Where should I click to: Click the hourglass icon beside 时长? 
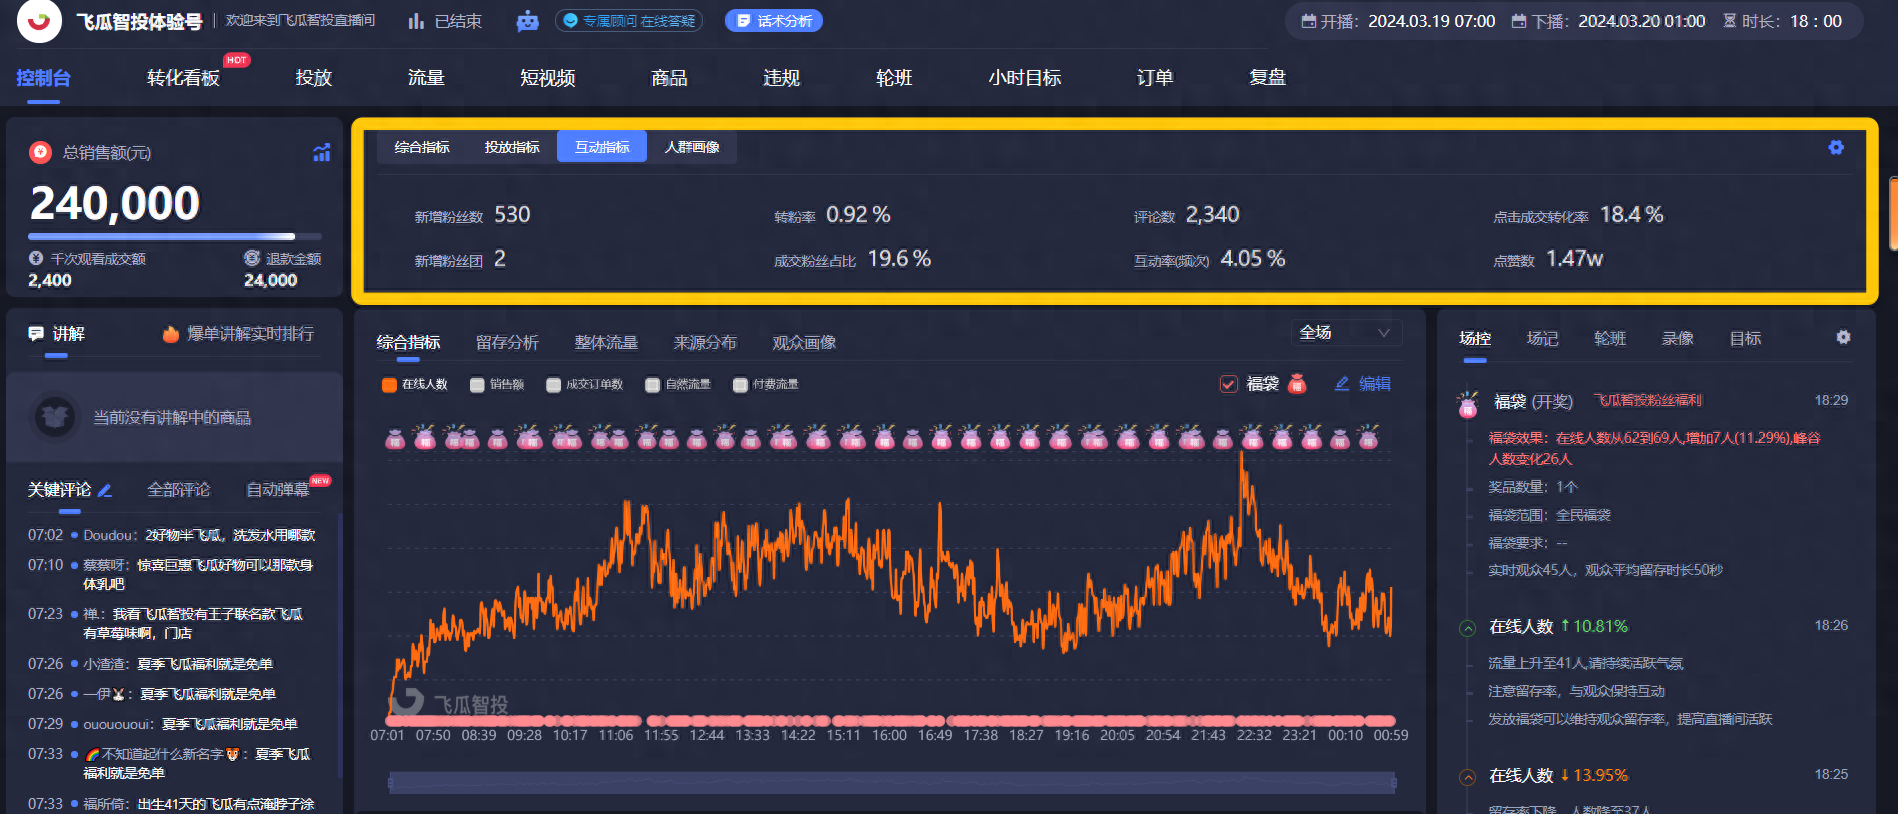[1729, 21]
